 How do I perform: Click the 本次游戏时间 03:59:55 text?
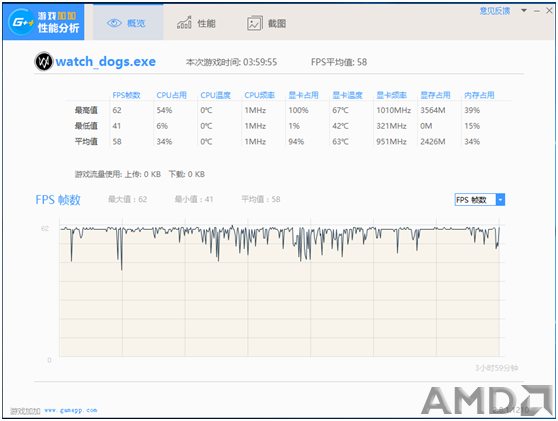(231, 62)
